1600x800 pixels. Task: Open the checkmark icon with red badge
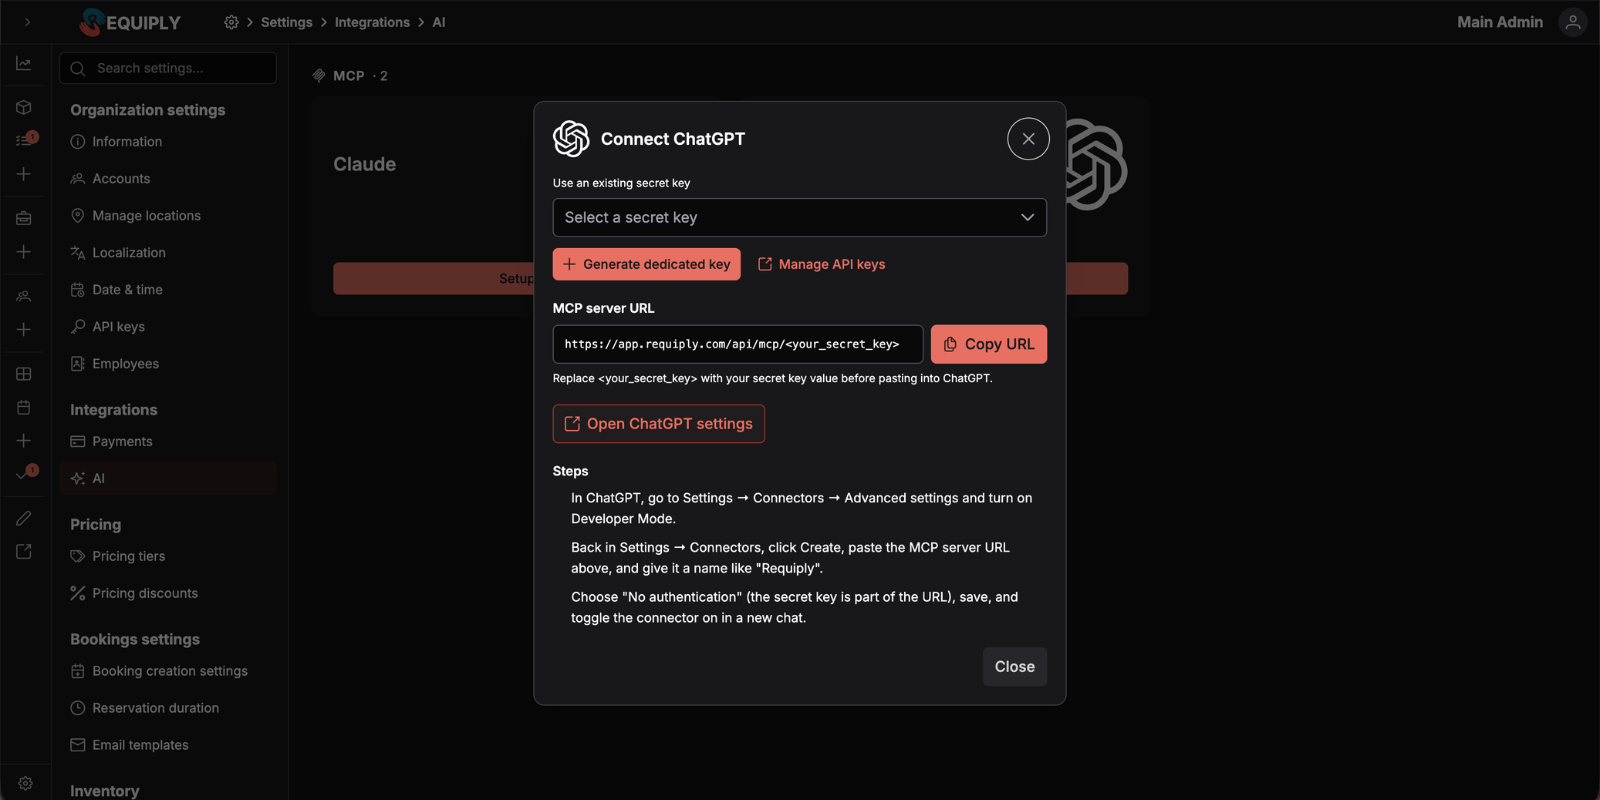coord(26,474)
